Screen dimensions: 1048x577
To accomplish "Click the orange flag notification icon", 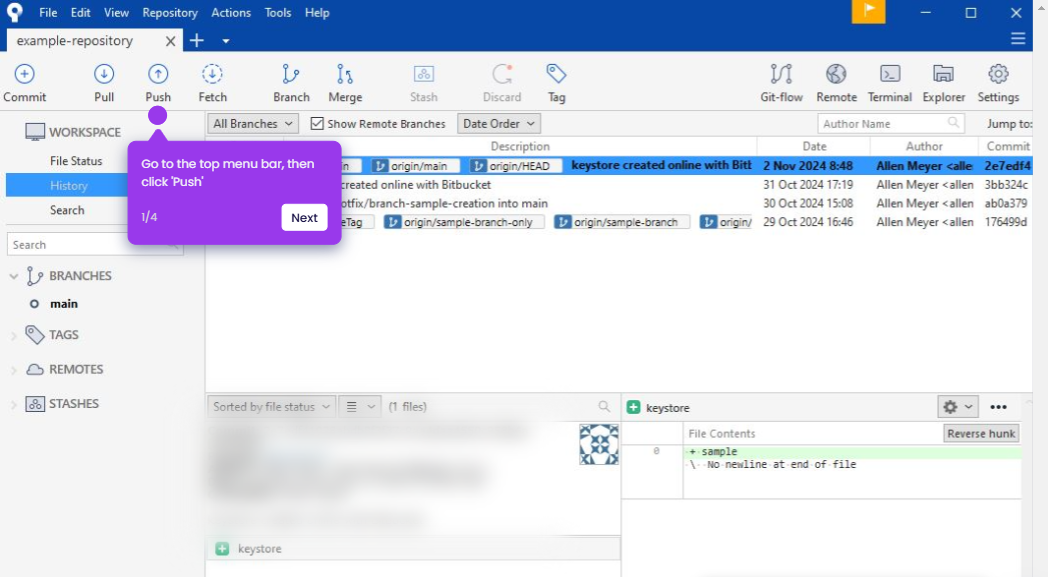I will (868, 11).
